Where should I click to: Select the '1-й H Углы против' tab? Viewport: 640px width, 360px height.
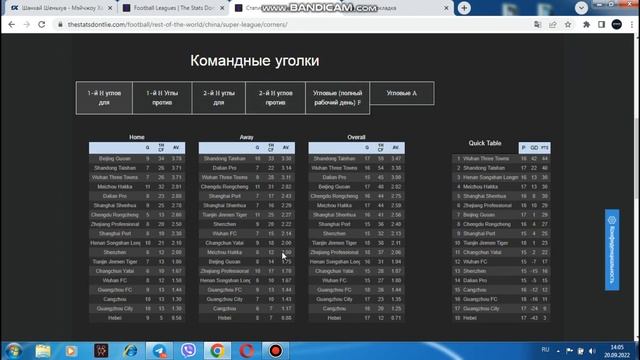point(162,98)
